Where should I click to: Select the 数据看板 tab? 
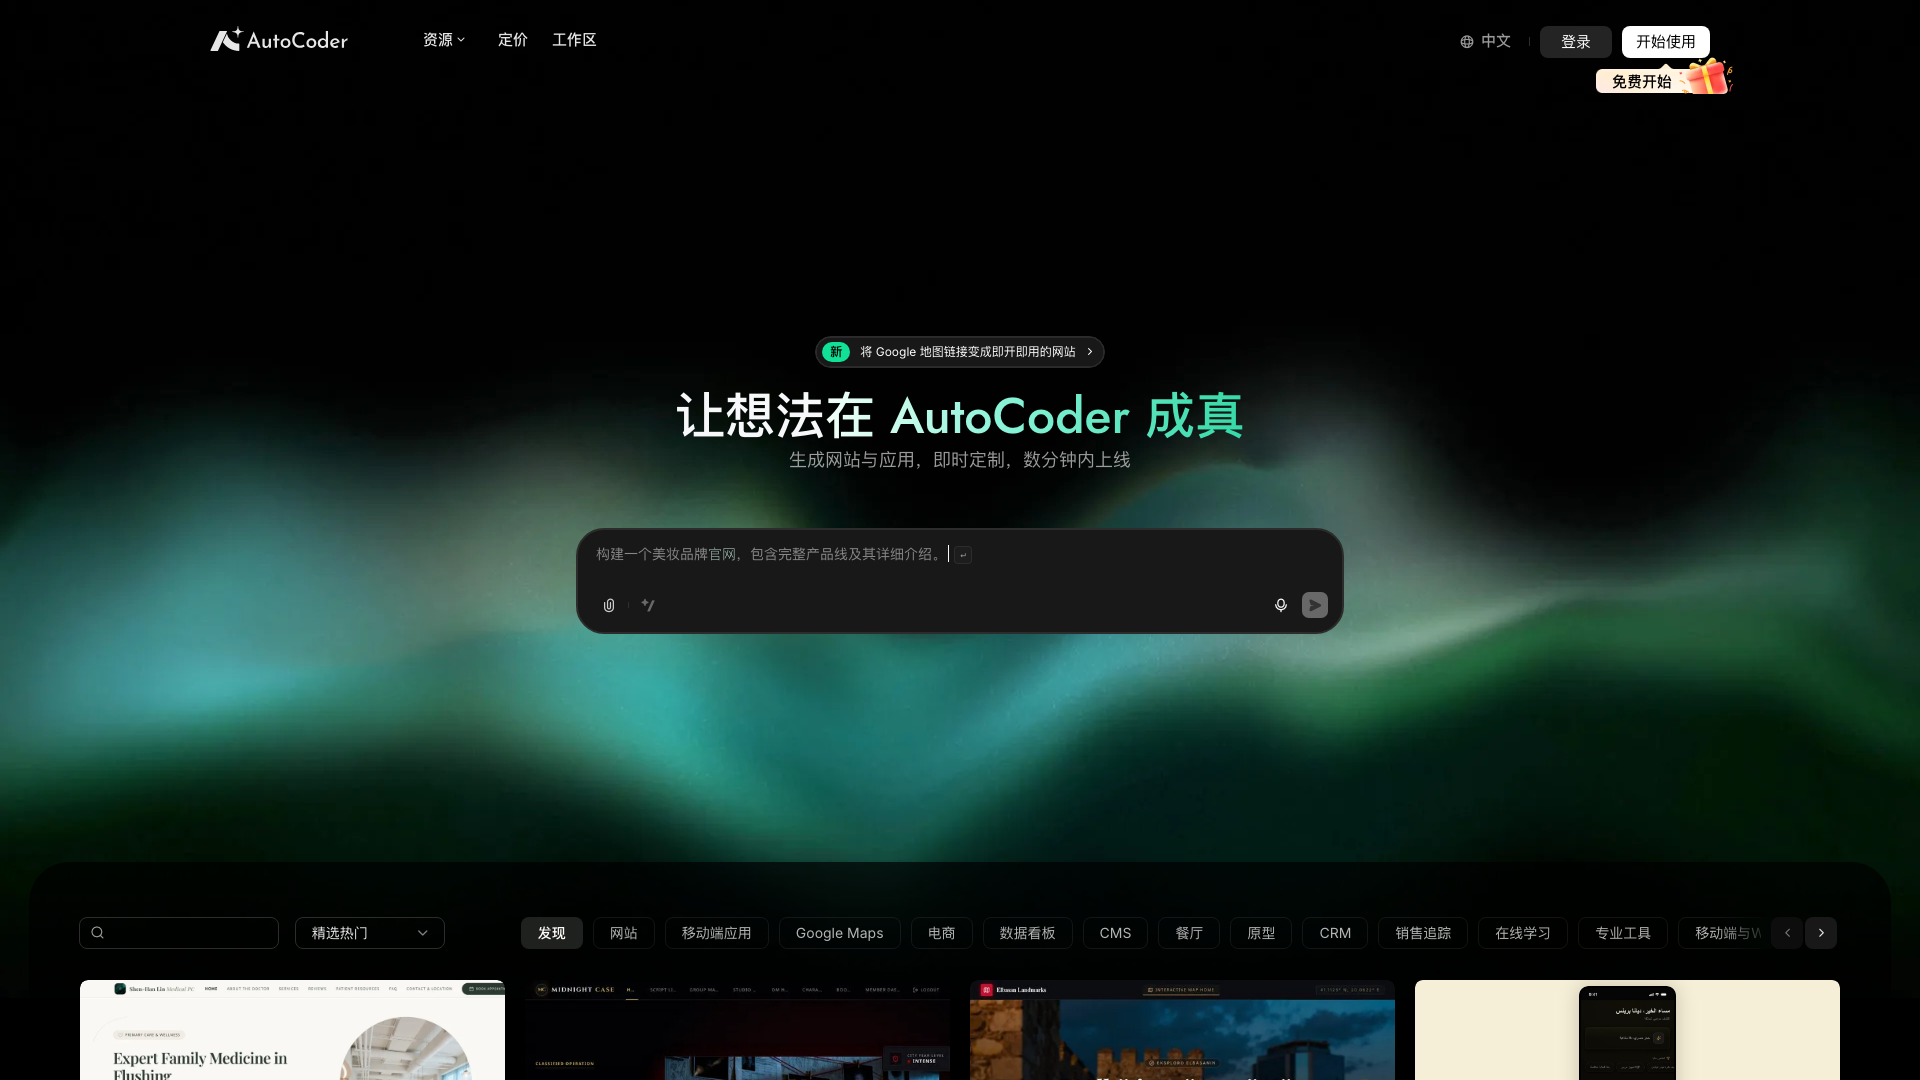(1028, 933)
